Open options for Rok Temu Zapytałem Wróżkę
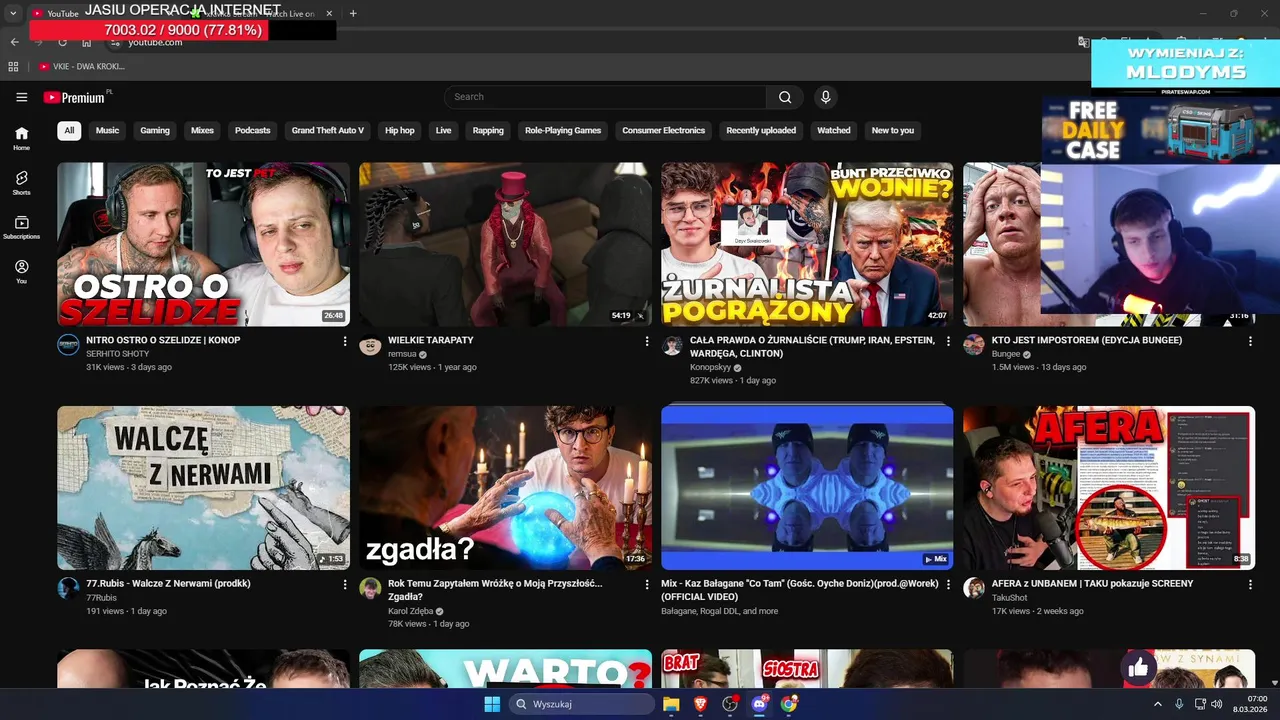This screenshot has width=1280, height=720. point(647,585)
